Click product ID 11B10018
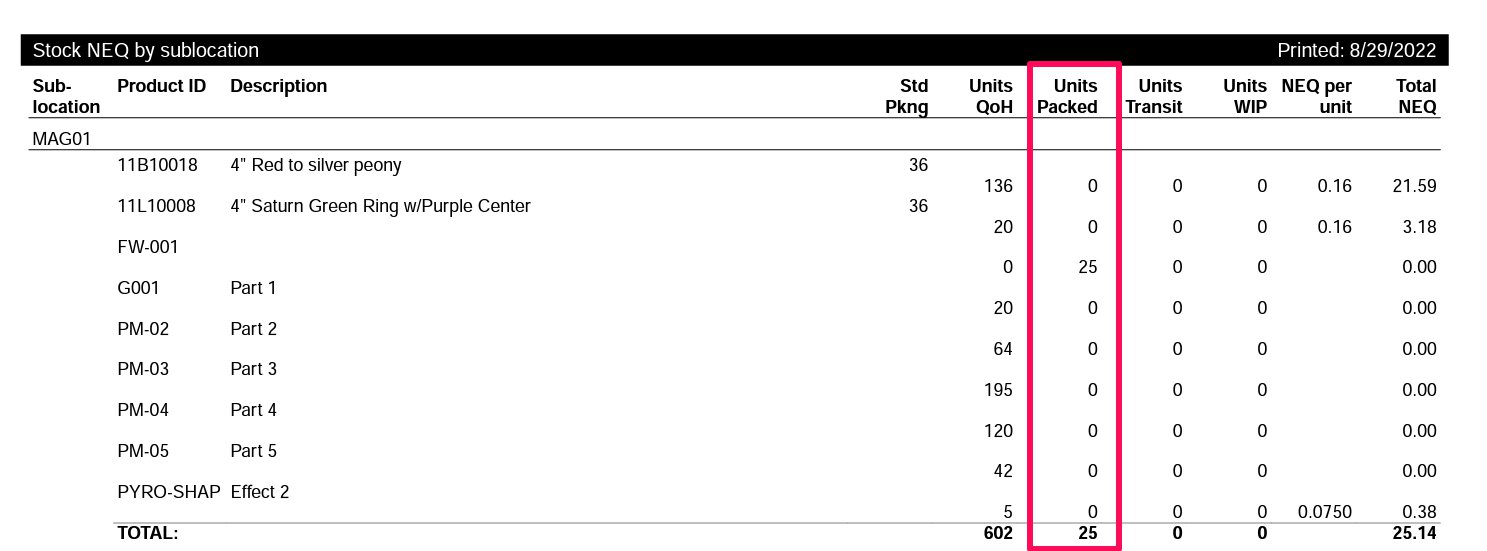Image resolution: width=1487 pixels, height=551 pixels. point(157,165)
